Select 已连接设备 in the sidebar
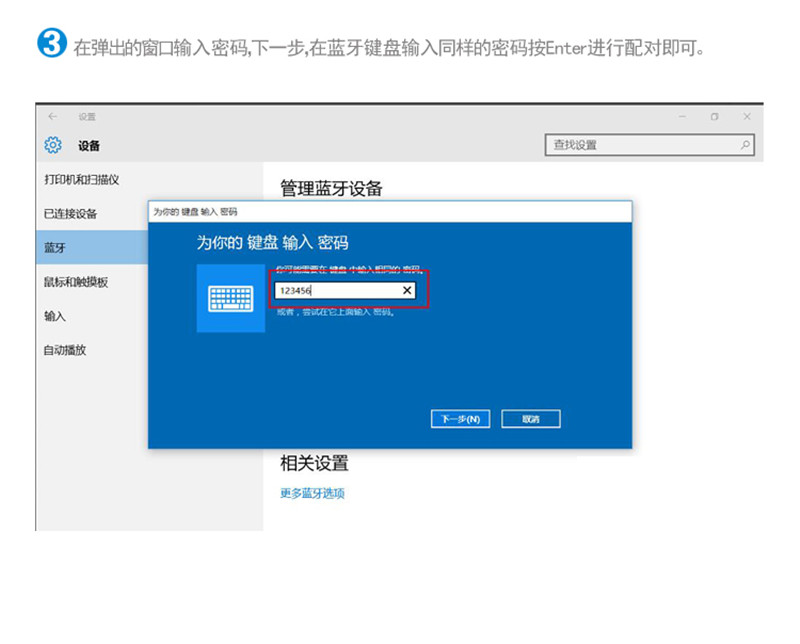Screen dimensions: 800x644 pyautogui.click(x=71, y=214)
